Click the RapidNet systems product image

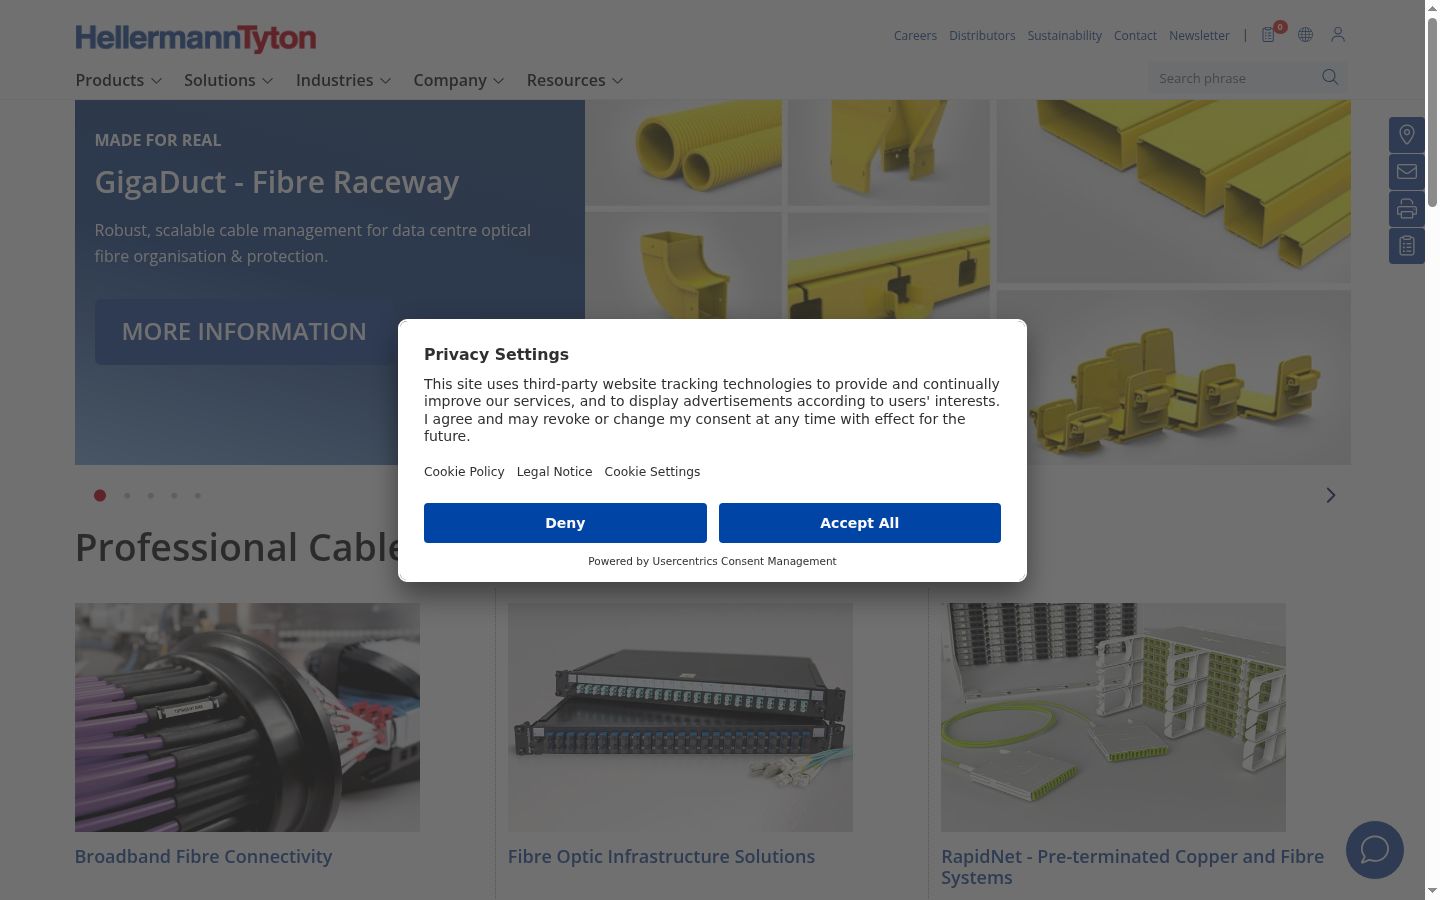[x=1113, y=717]
